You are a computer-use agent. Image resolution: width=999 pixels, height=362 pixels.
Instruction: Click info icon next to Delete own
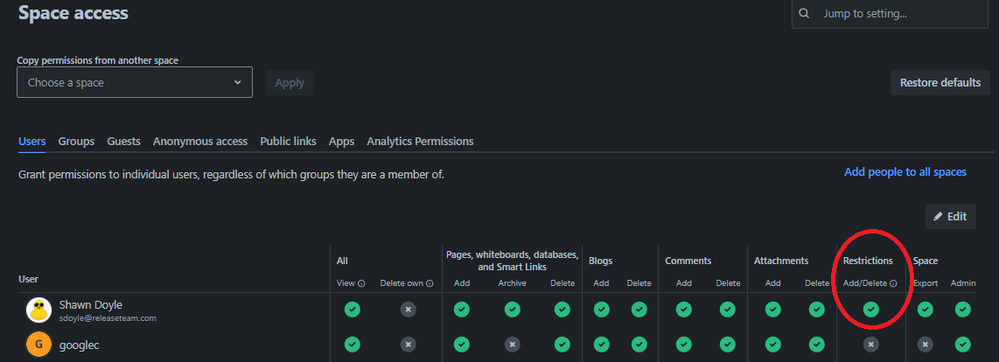click(x=429, y=284)
